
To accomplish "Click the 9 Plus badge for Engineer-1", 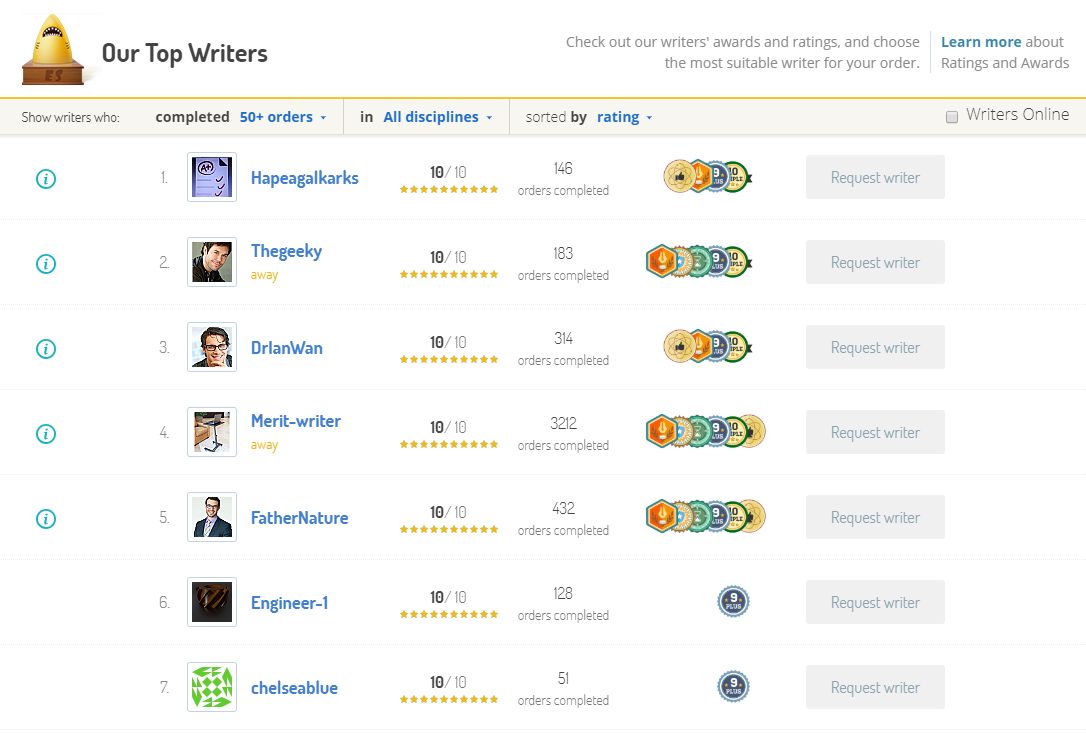I will [733, 602].
